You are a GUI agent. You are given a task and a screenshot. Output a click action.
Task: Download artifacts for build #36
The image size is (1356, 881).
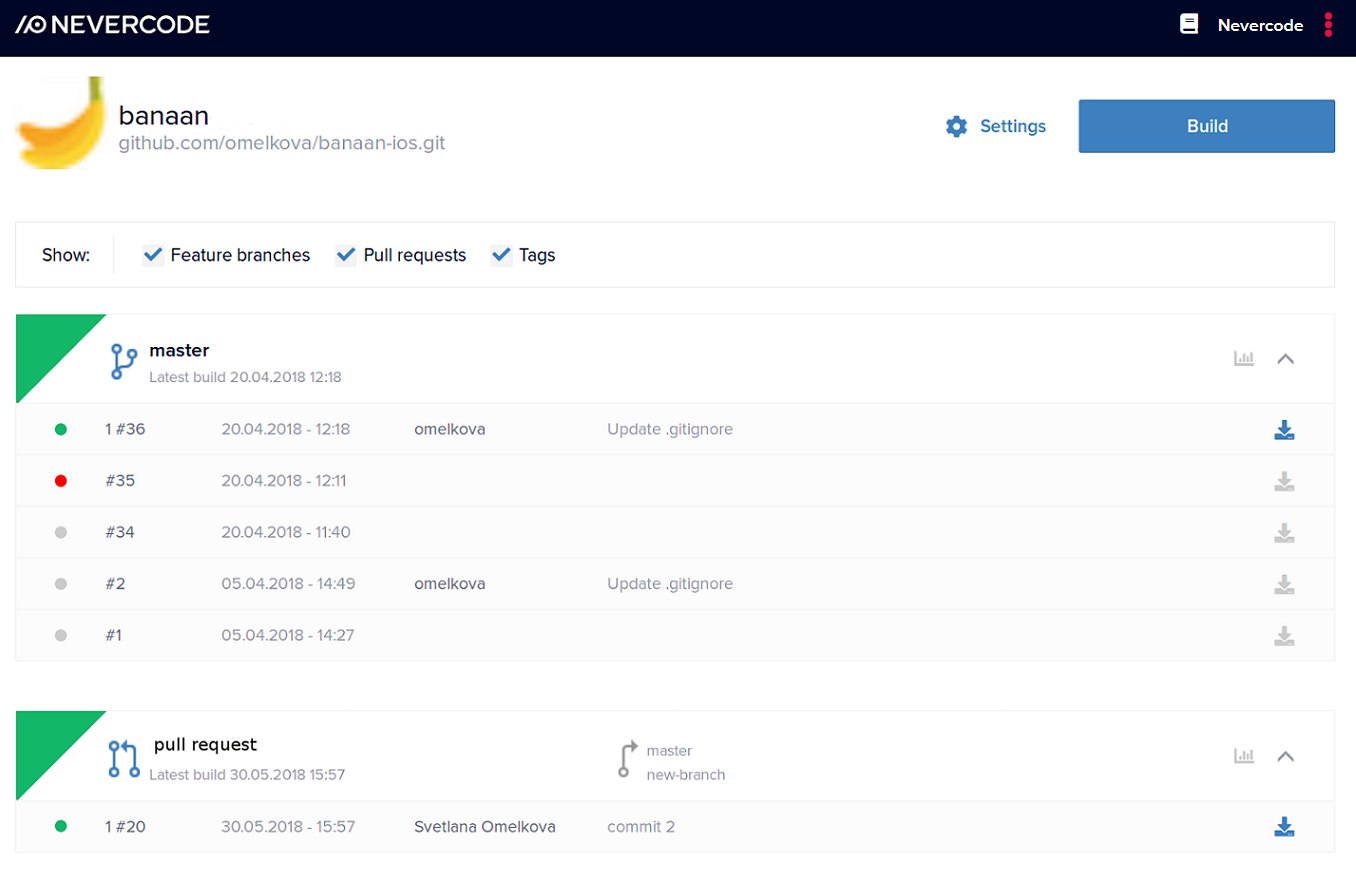pyautogui.click(x=1285, y=430)
